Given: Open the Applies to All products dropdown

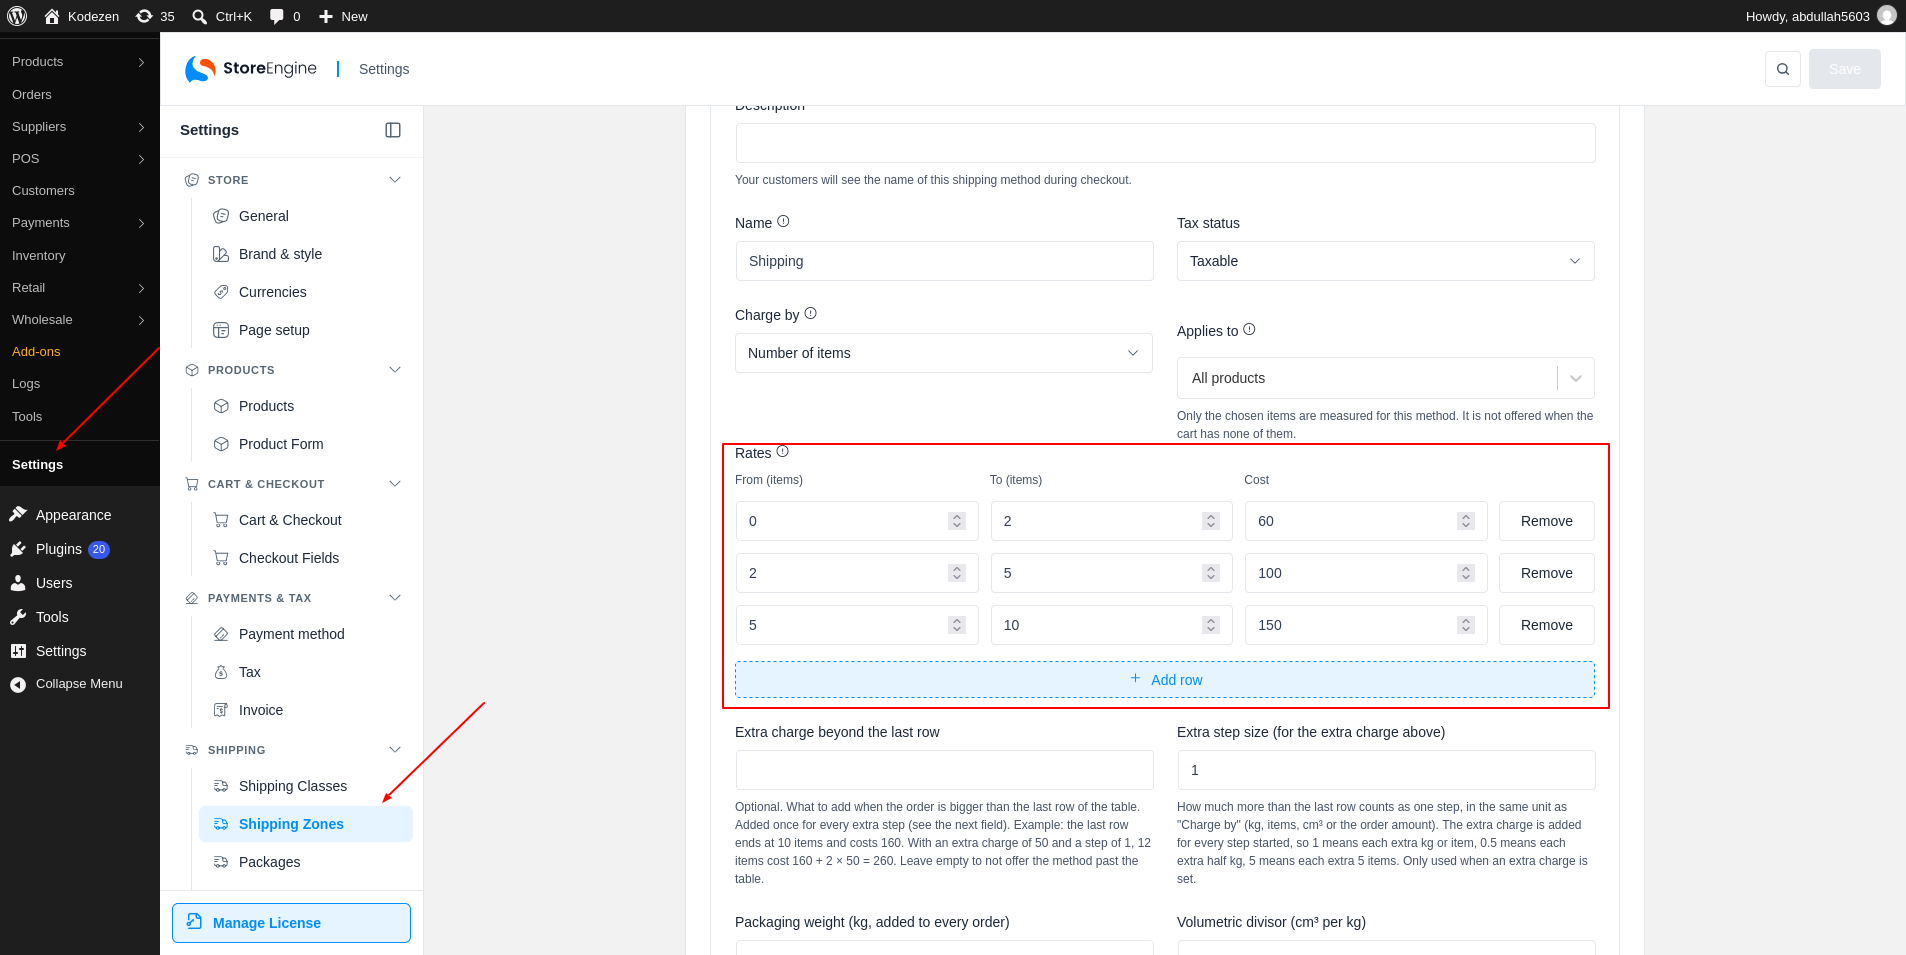Looking at the screenshot, I should click(x=1385, y=378).
